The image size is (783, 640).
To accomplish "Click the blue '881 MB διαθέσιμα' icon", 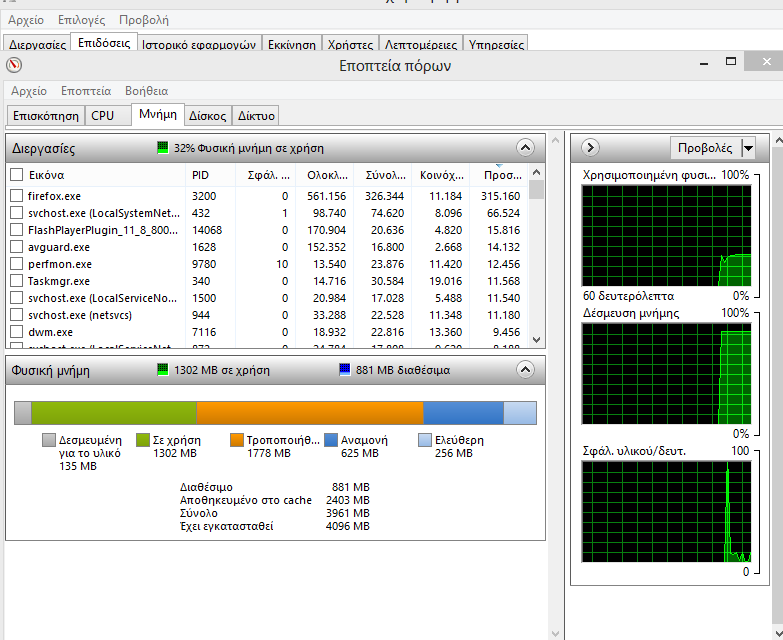I will [345, 370].
